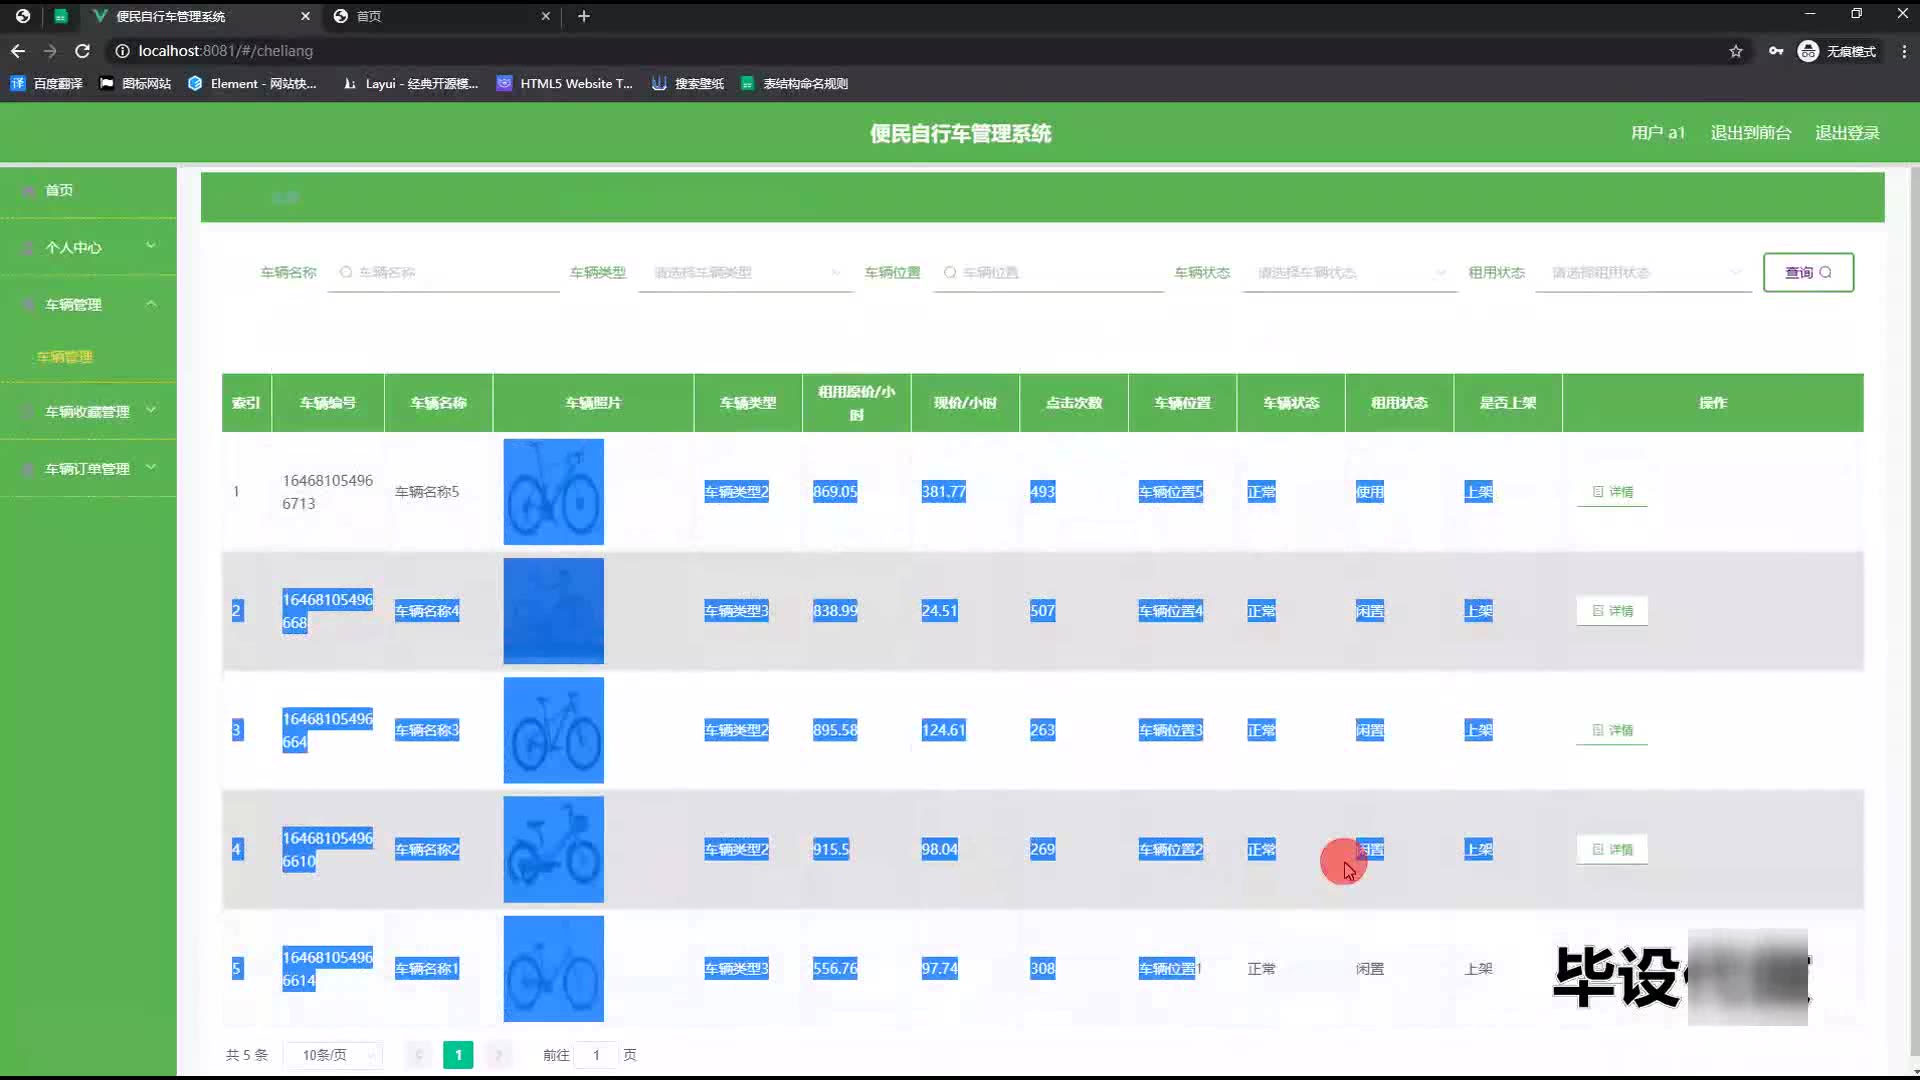Click 详情 for 车辆名称4 row
Screen dimensions: 1920x1080
tap(1612, 611)
